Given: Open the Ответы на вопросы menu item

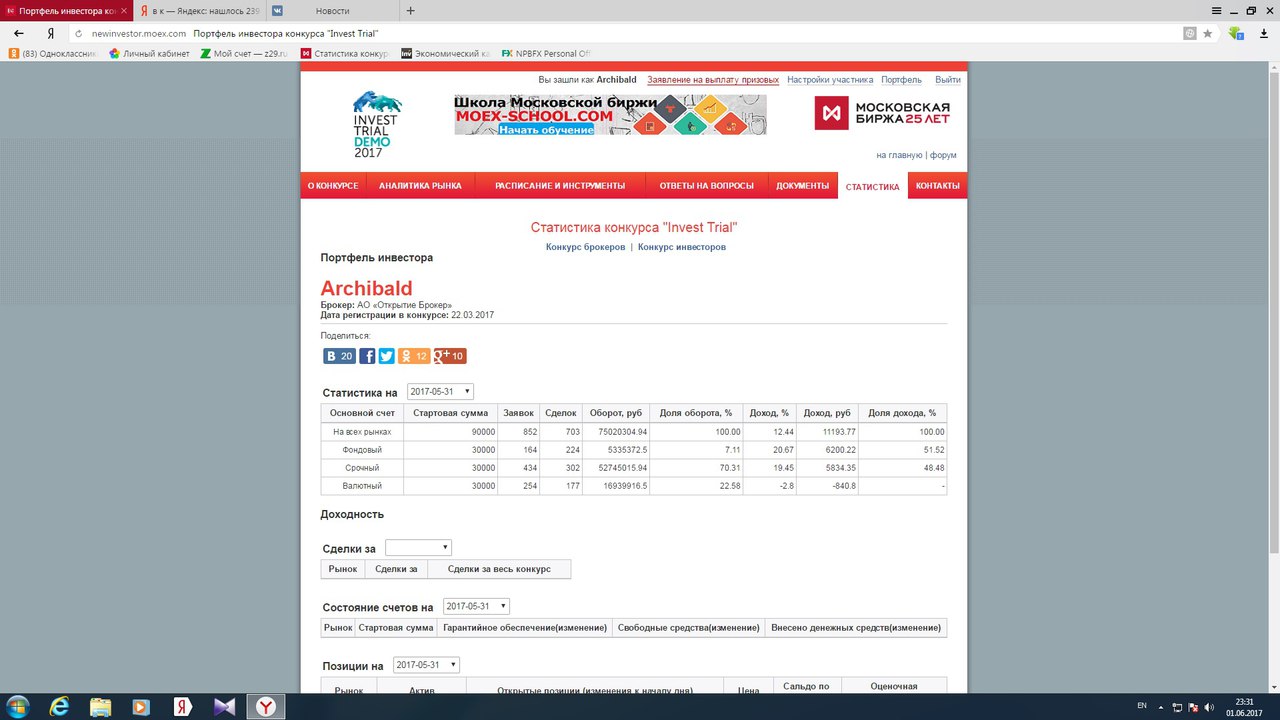Looking at the screenshot, I should point(706,186).
